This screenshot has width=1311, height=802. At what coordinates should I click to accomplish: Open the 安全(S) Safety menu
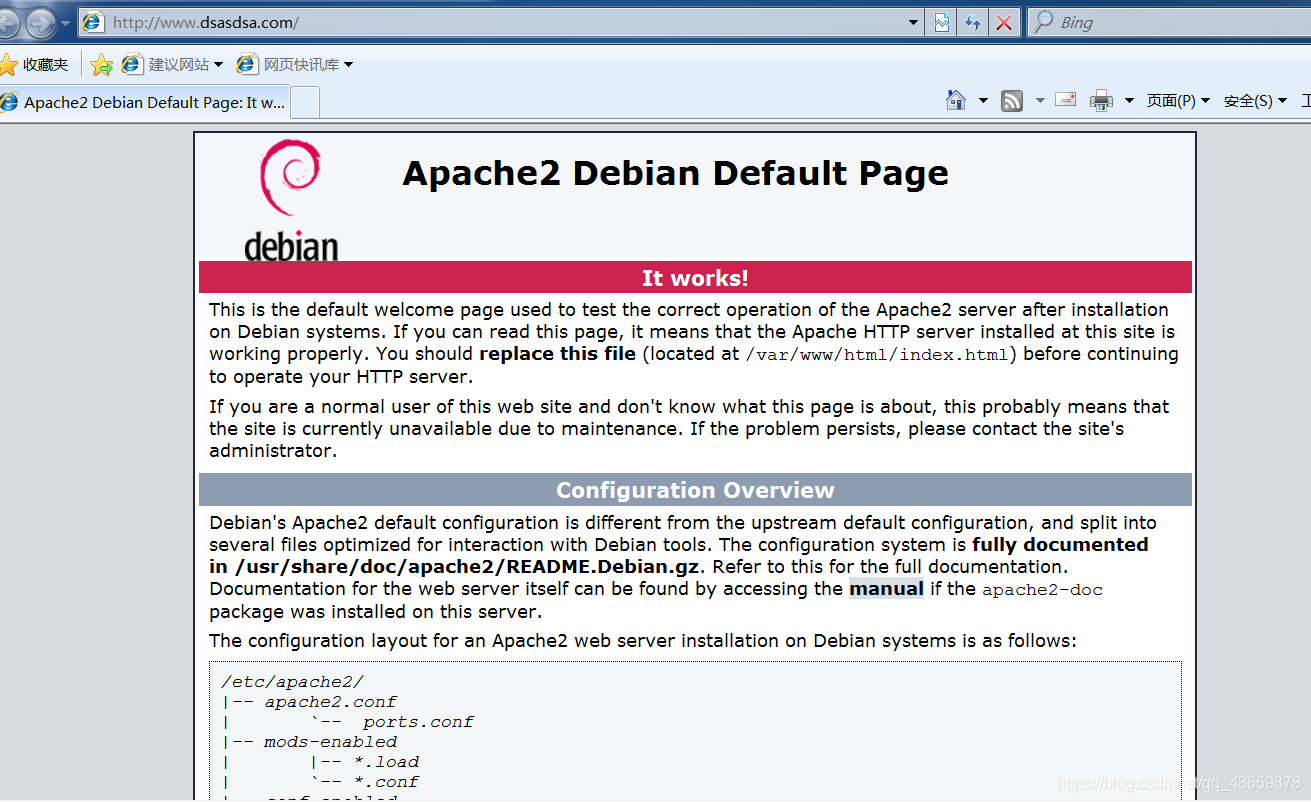pos(1255,101)
